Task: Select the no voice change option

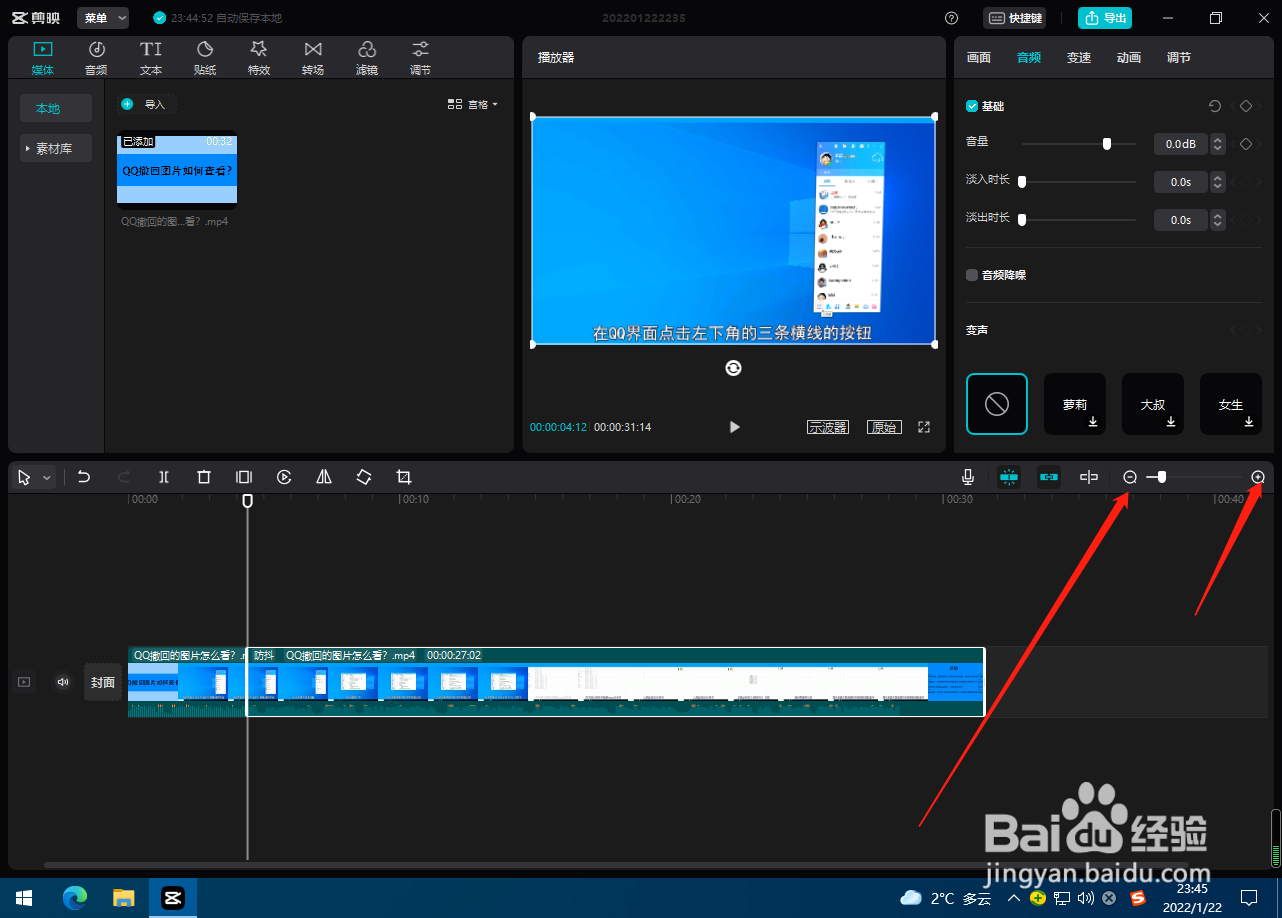Action: 997,404
